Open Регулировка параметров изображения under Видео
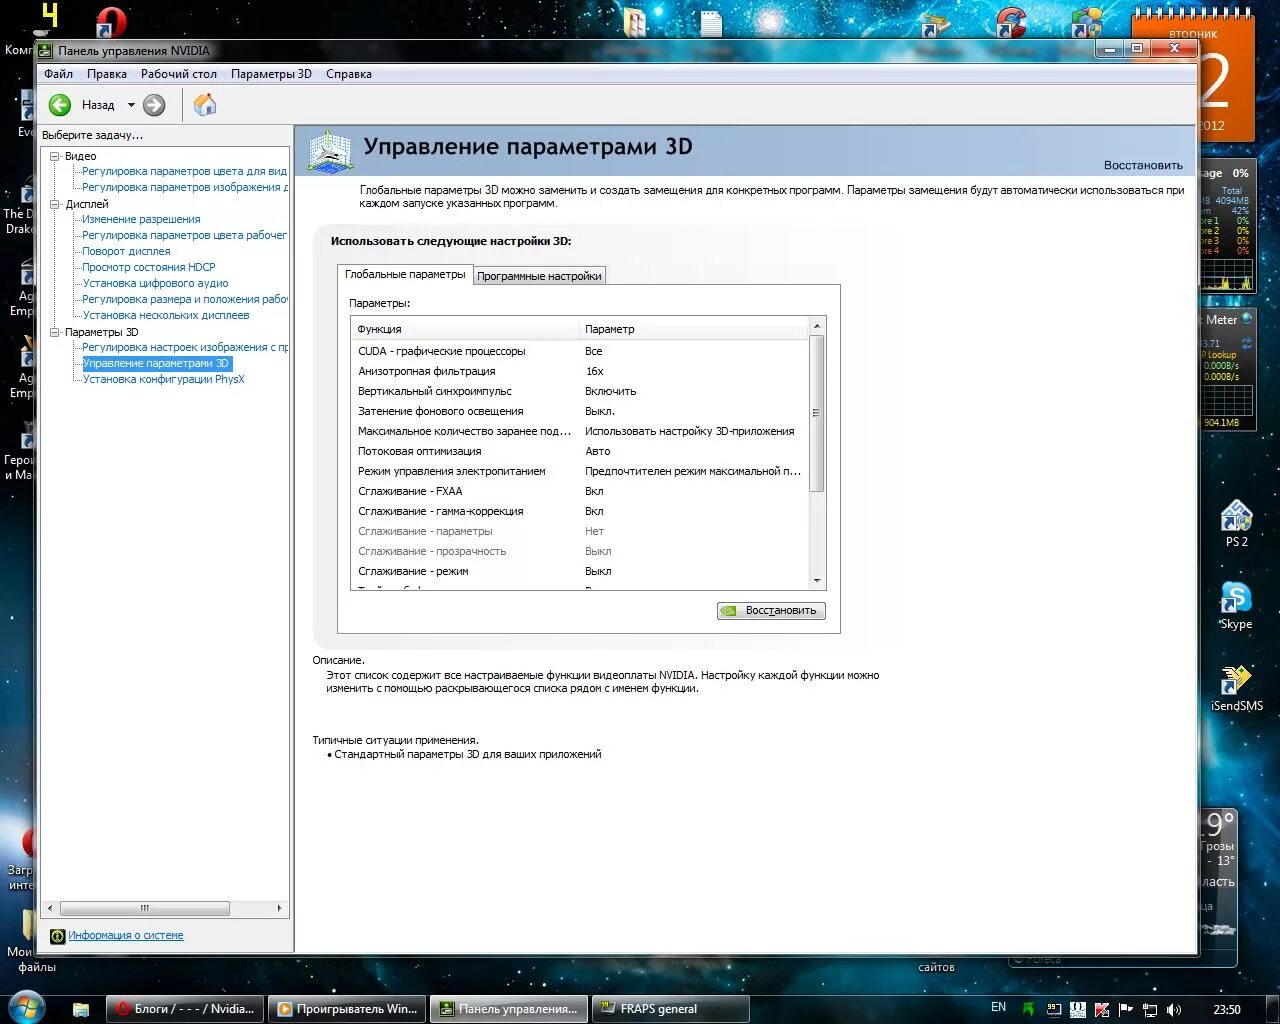The image size is (1280, 1024). coord(185,187)
